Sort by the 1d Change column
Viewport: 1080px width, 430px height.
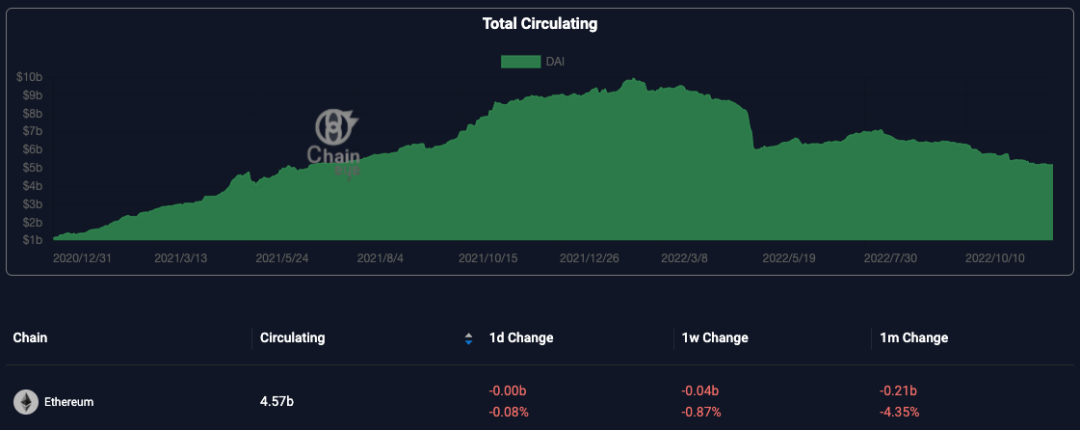520,338
